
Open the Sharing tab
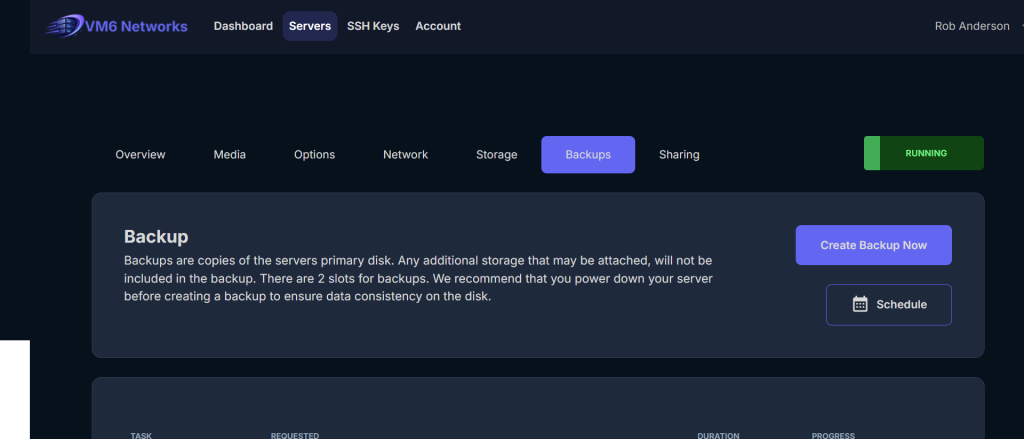[x=679, y=155]
